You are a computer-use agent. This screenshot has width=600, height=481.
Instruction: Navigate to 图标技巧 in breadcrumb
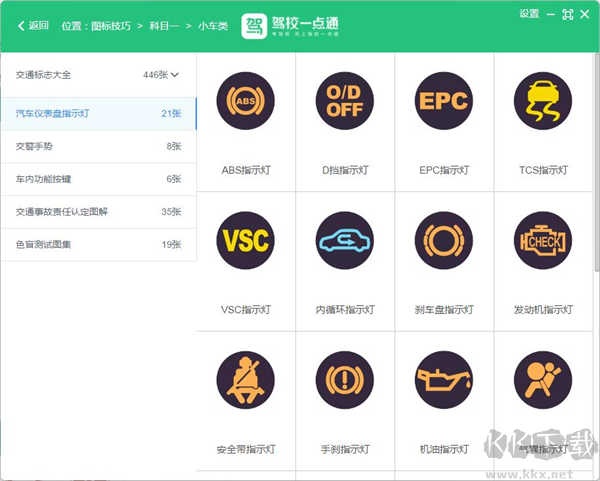pos(111,26)
